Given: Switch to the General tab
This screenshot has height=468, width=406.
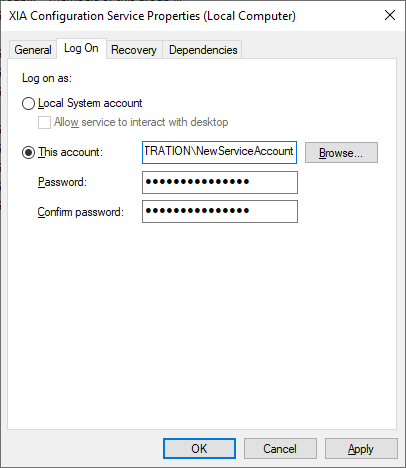Looking at the screenshot, I should 33,50.
